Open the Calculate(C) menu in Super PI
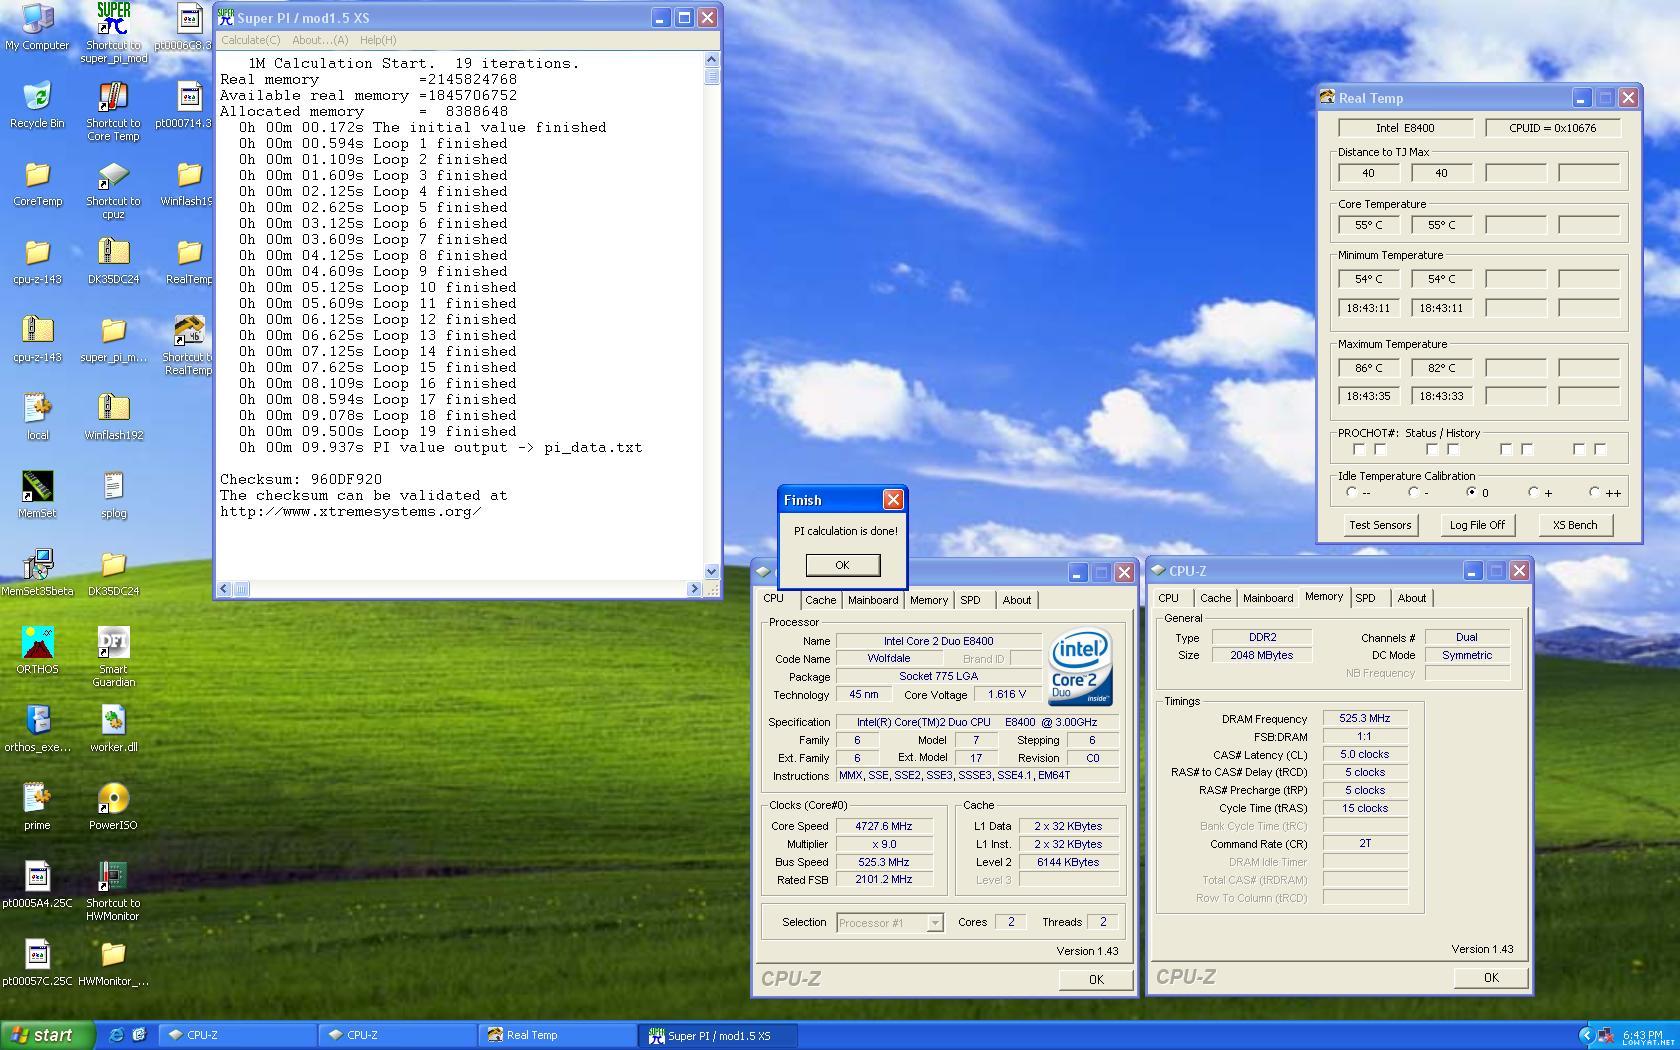Image resolution: width=1680 pixels, height=1050 pixels. point(250,40)
